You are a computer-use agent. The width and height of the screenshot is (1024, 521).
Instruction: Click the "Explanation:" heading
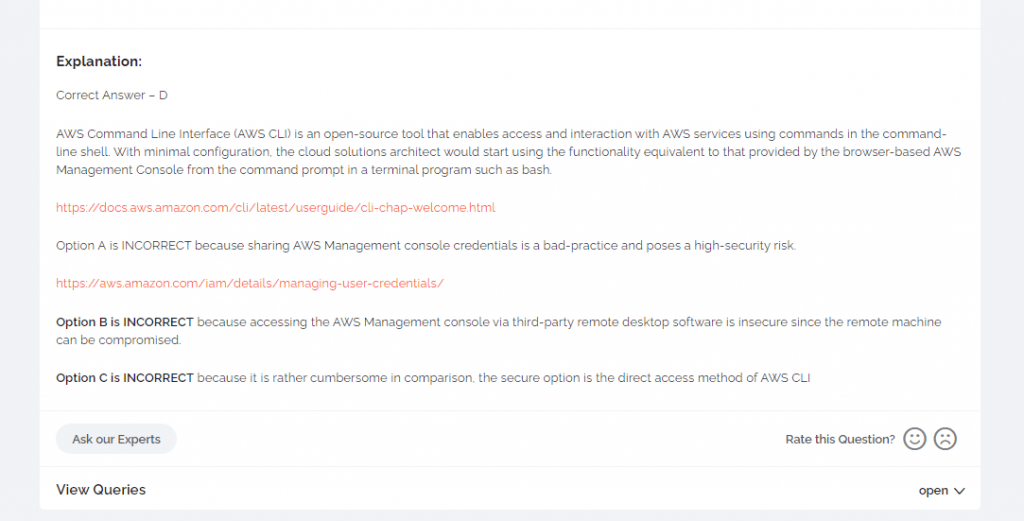point(99,61)
